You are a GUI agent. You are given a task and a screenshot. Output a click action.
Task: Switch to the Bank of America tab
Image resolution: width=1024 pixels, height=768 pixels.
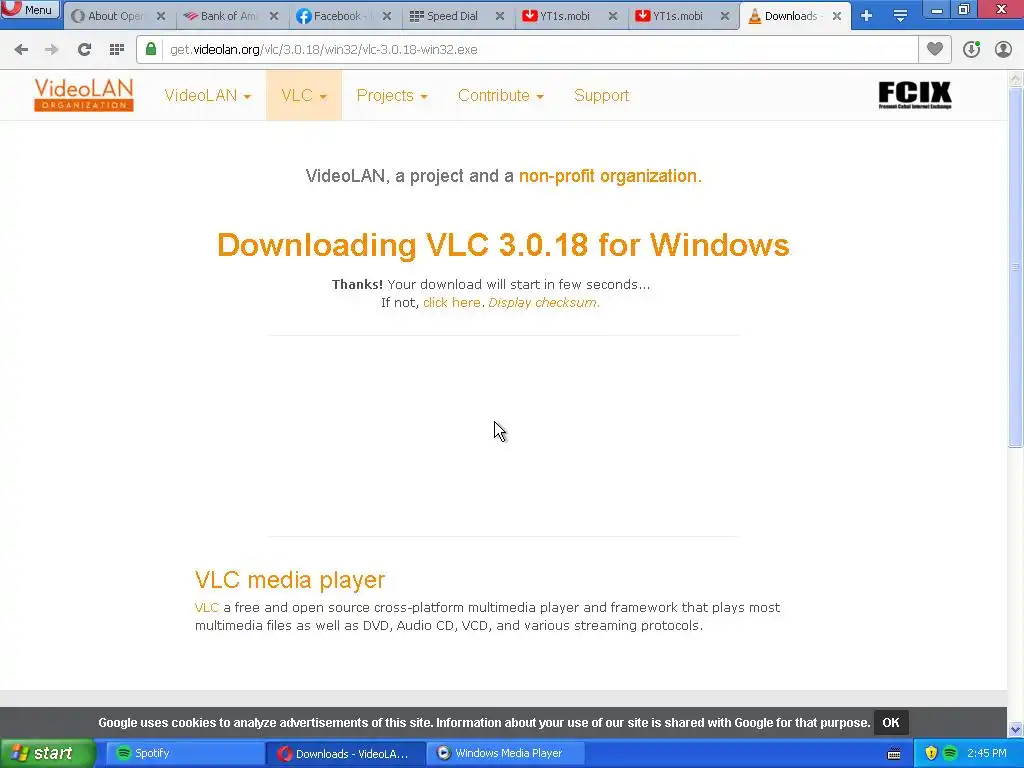tap(221, 16)
